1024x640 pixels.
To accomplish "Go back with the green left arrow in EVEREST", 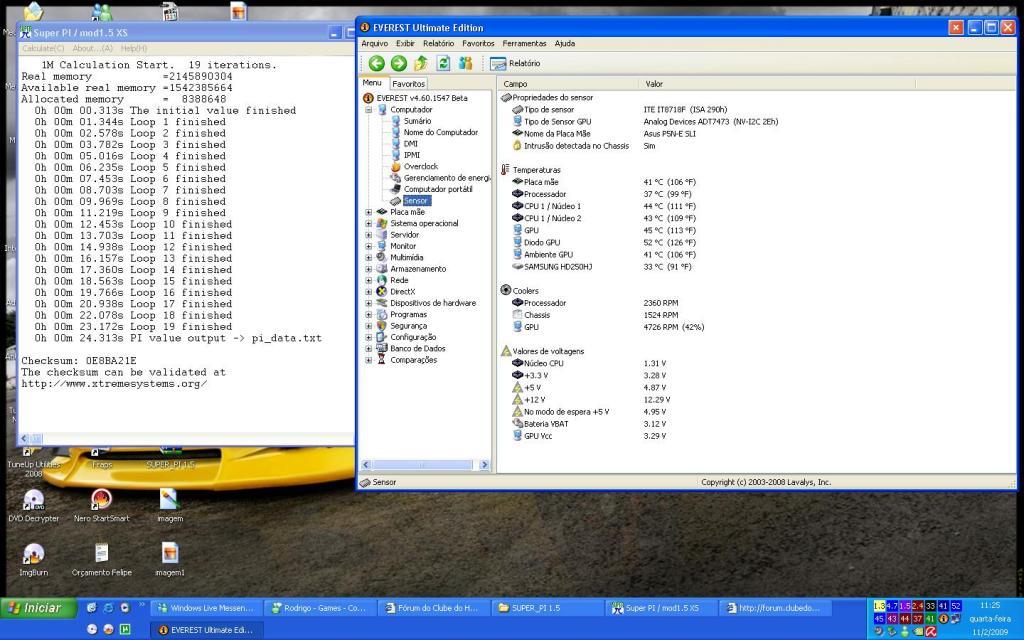I will pyautogui.click(x=376, y=63).
